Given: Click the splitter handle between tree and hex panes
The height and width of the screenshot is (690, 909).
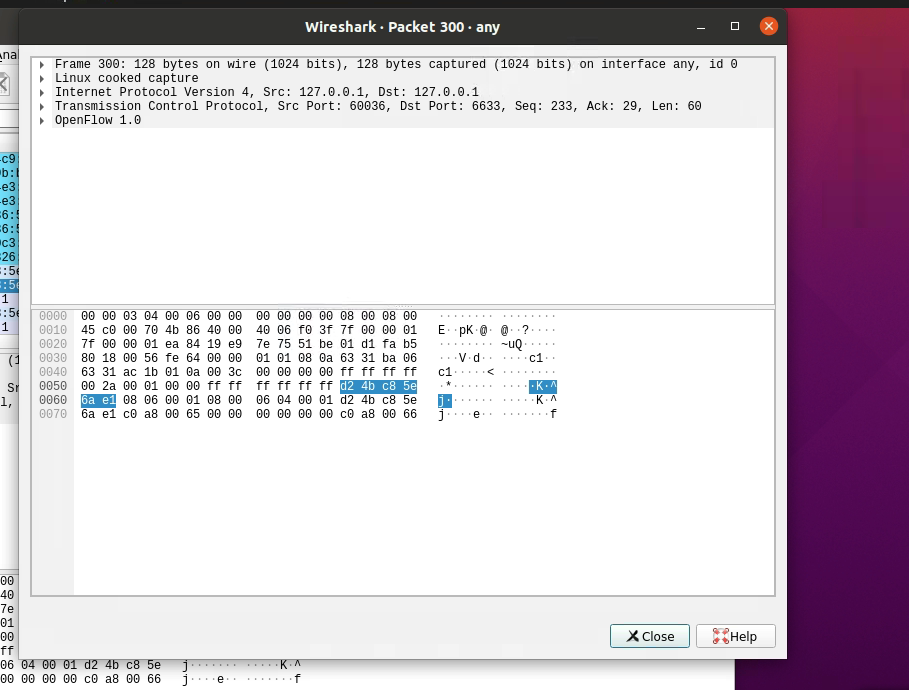Looking at the screenshot, I should tap(403, 306).
